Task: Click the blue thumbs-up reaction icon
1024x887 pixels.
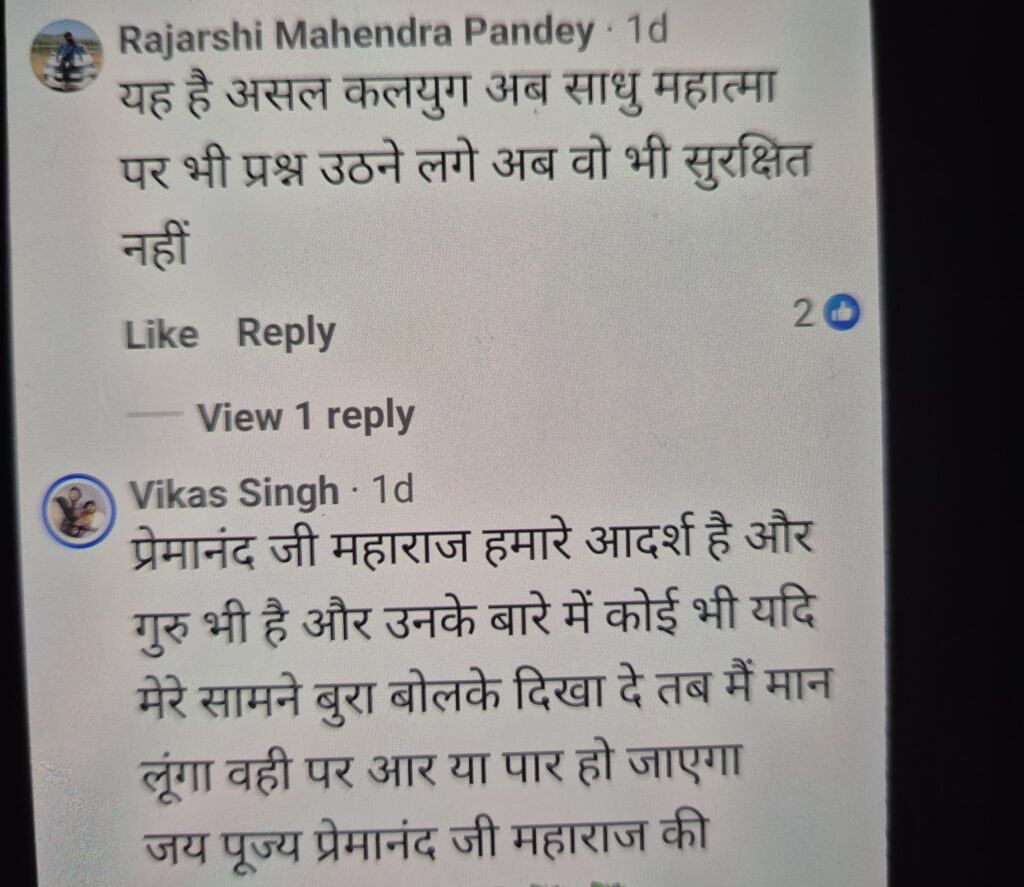Action: click(x=842, y=315)
